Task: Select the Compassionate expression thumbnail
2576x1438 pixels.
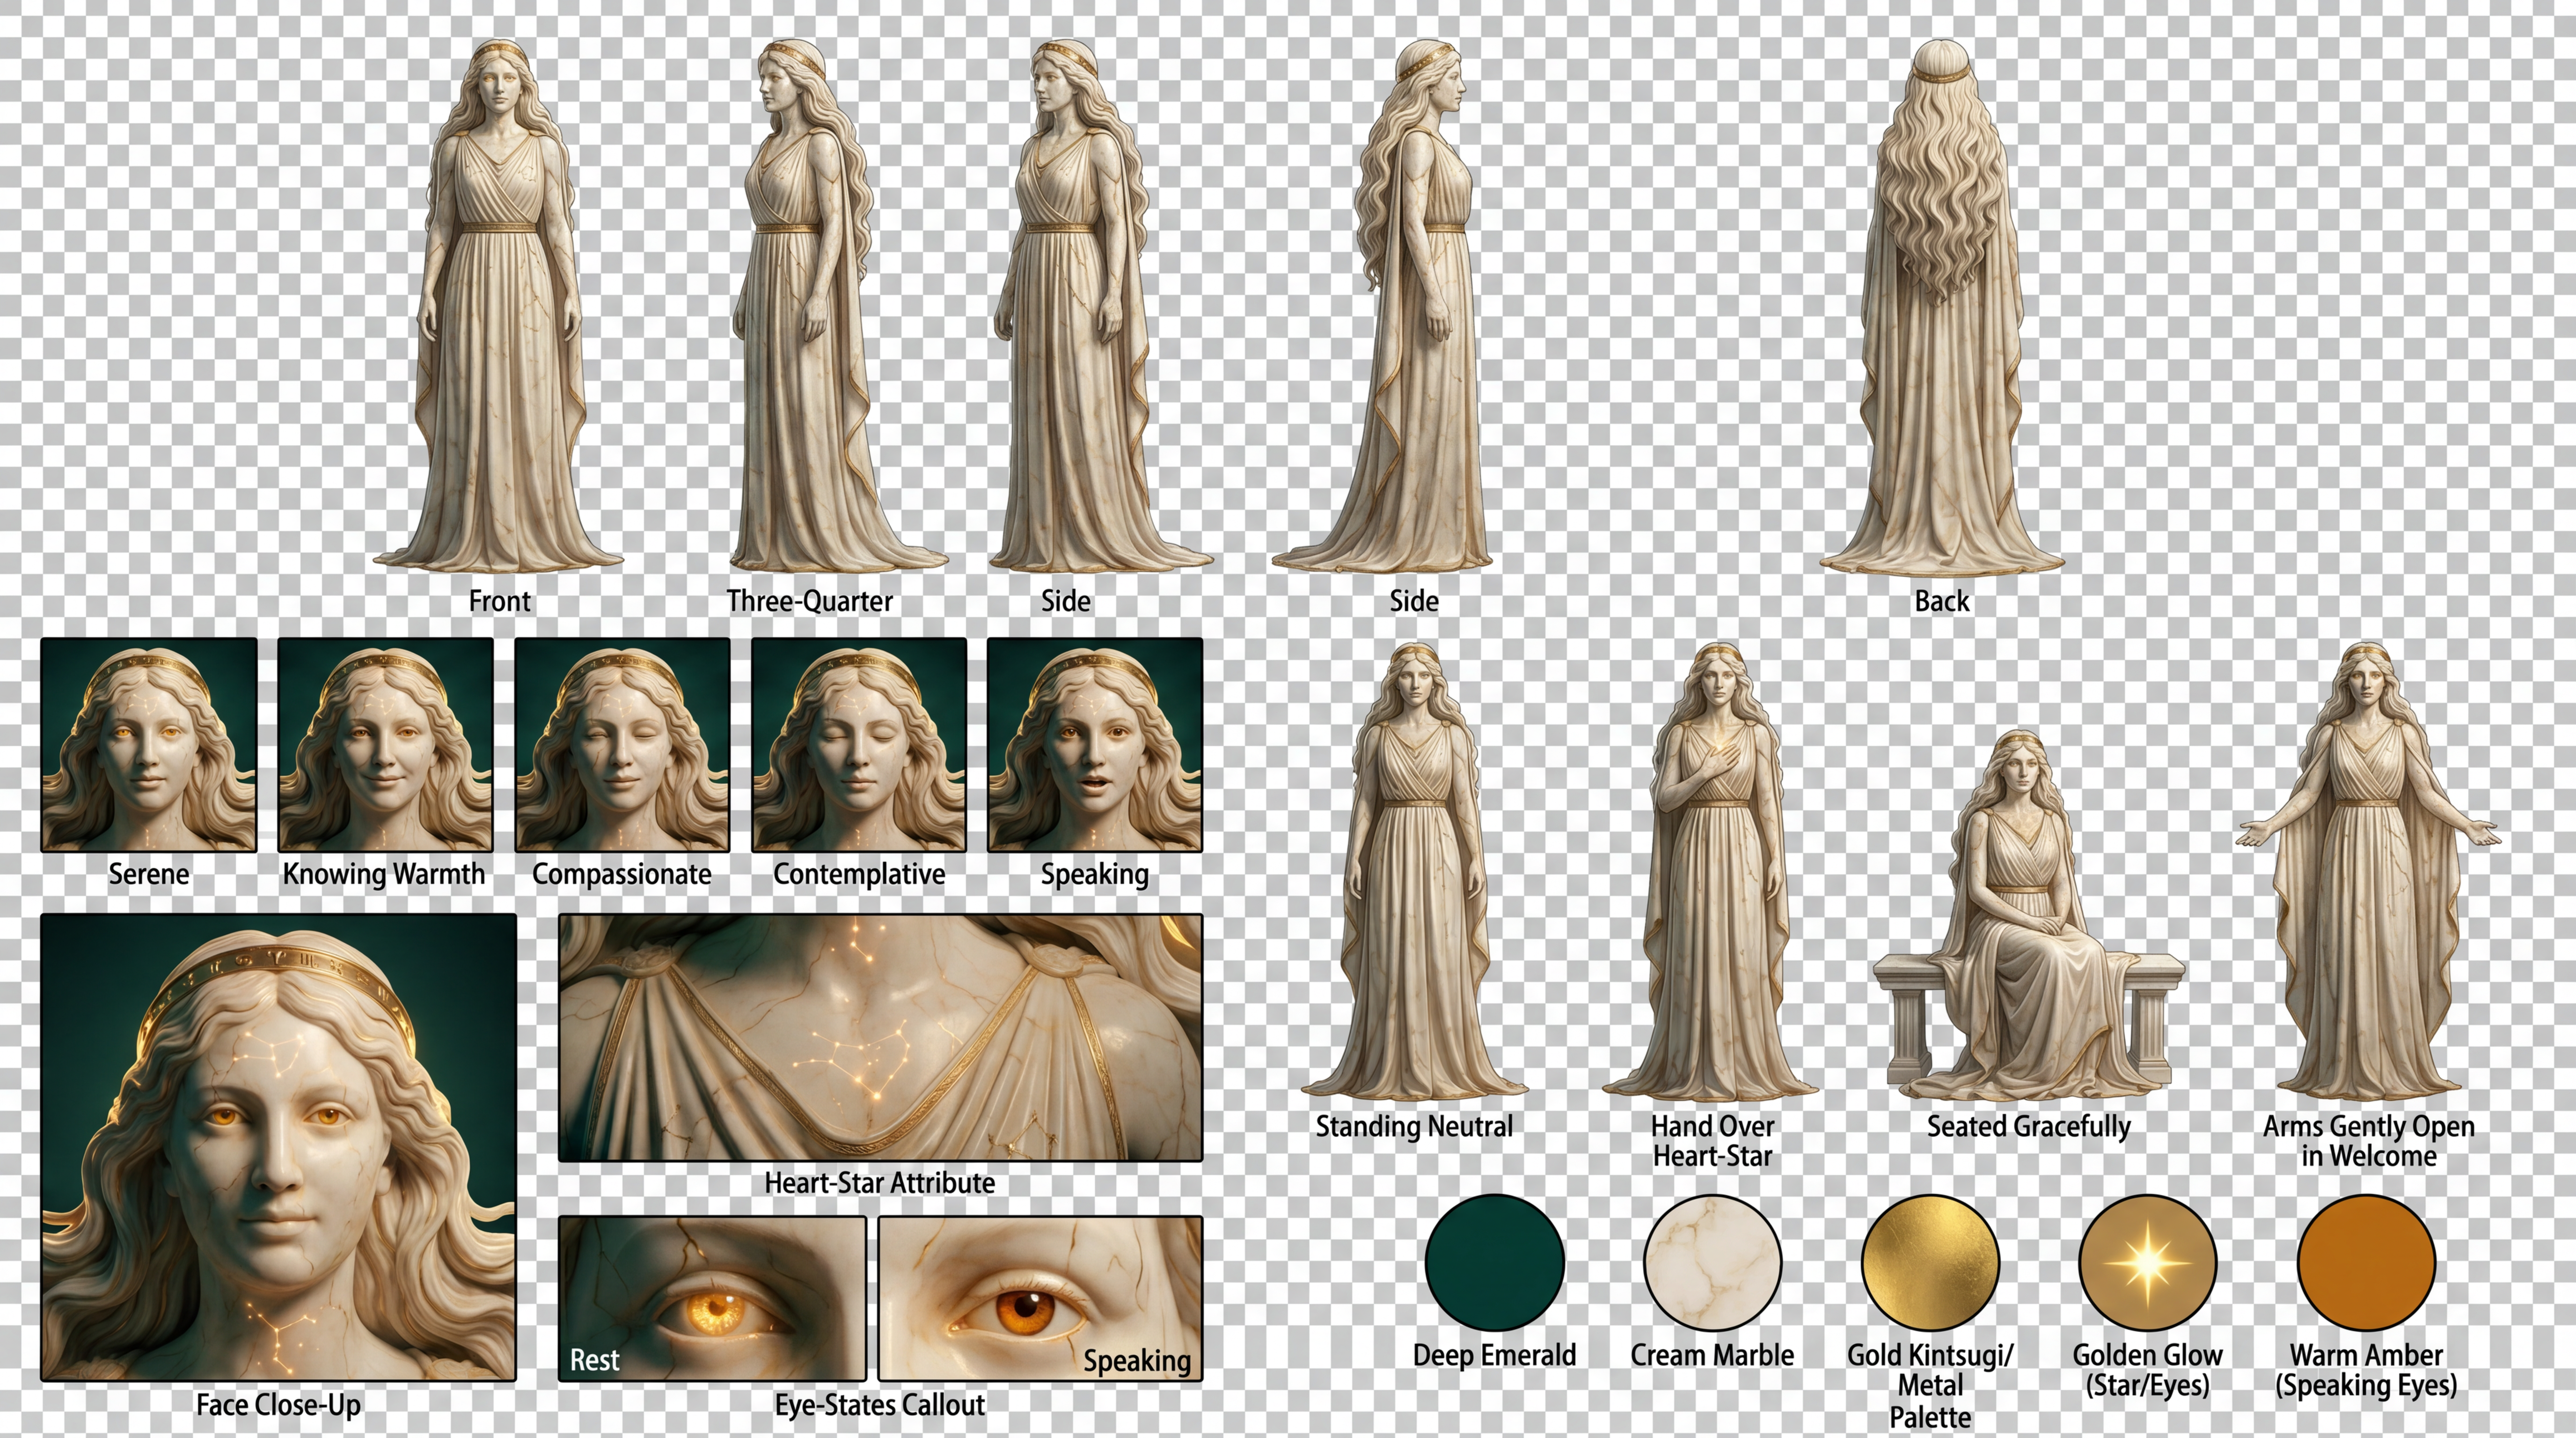Action: tap(622, 745)
